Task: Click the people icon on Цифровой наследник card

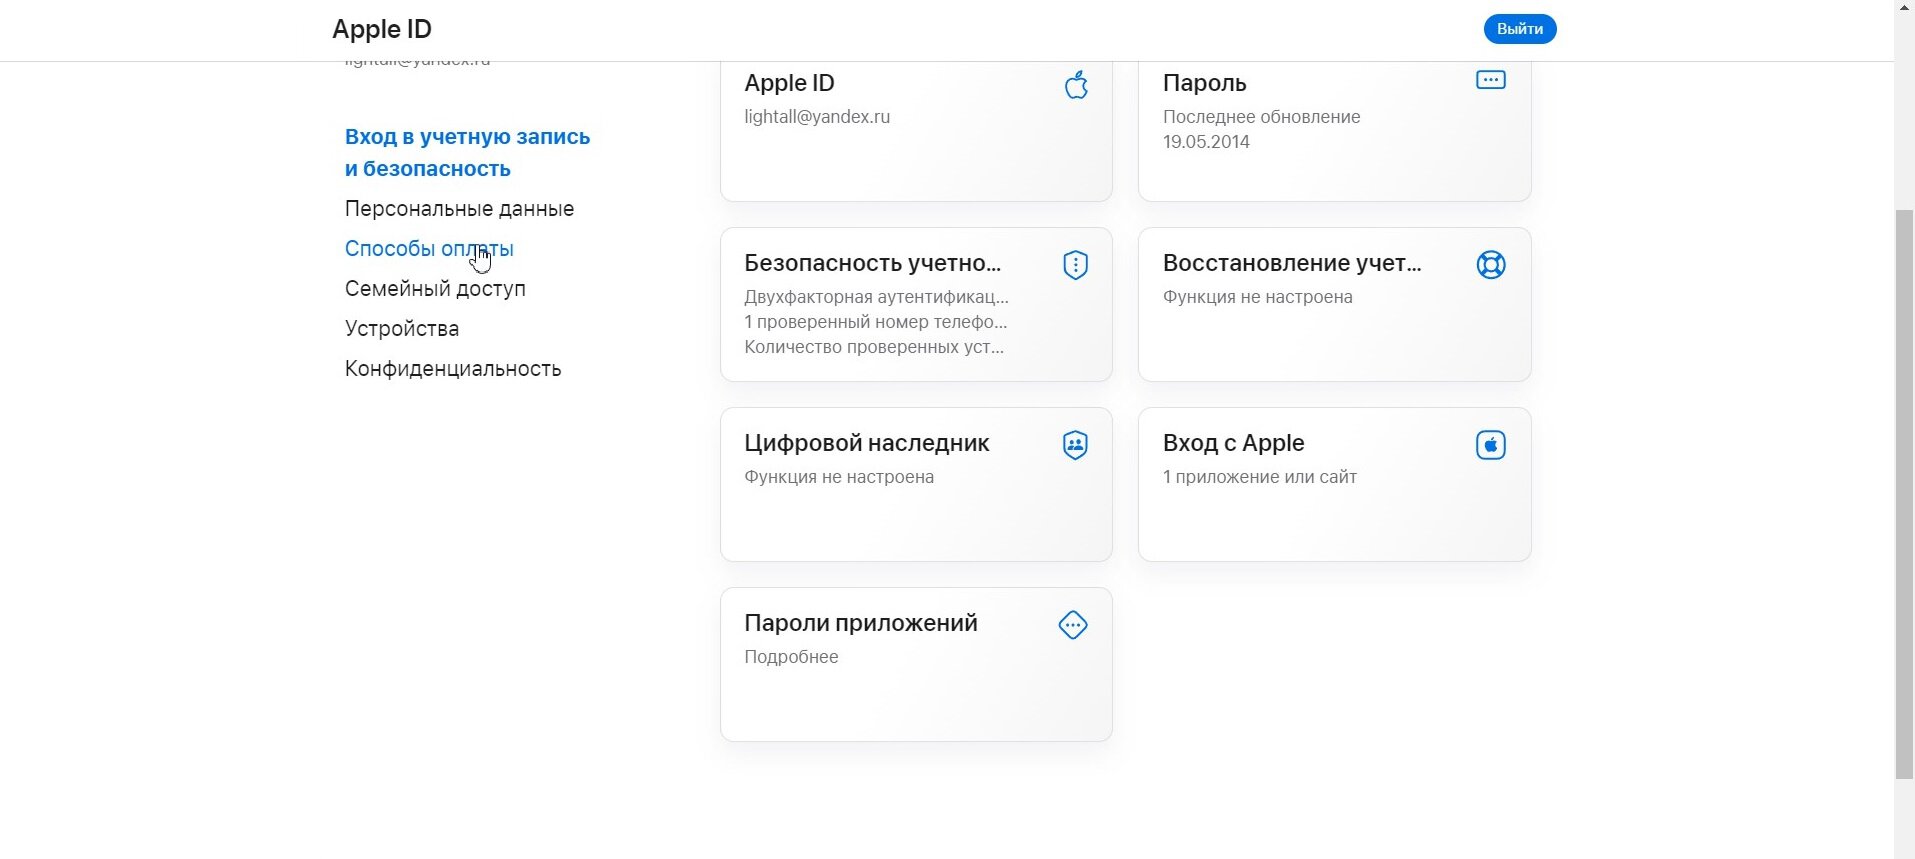Action: click(x=1075, y=445)
